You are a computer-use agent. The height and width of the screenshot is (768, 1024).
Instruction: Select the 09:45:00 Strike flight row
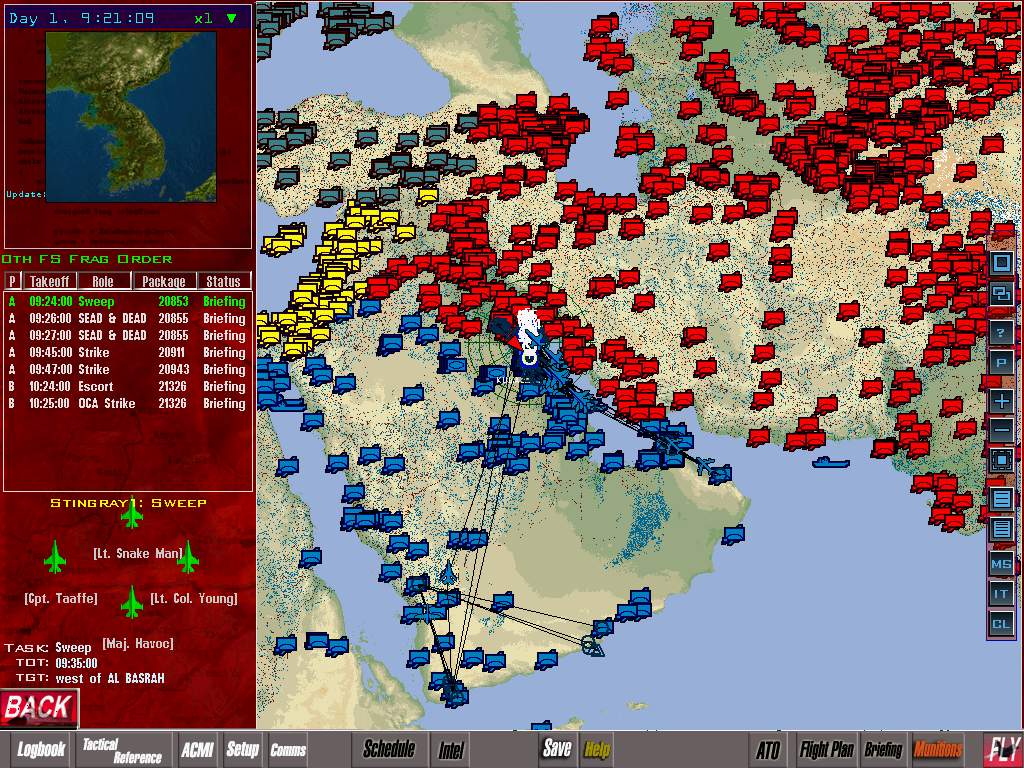(128, 353)
